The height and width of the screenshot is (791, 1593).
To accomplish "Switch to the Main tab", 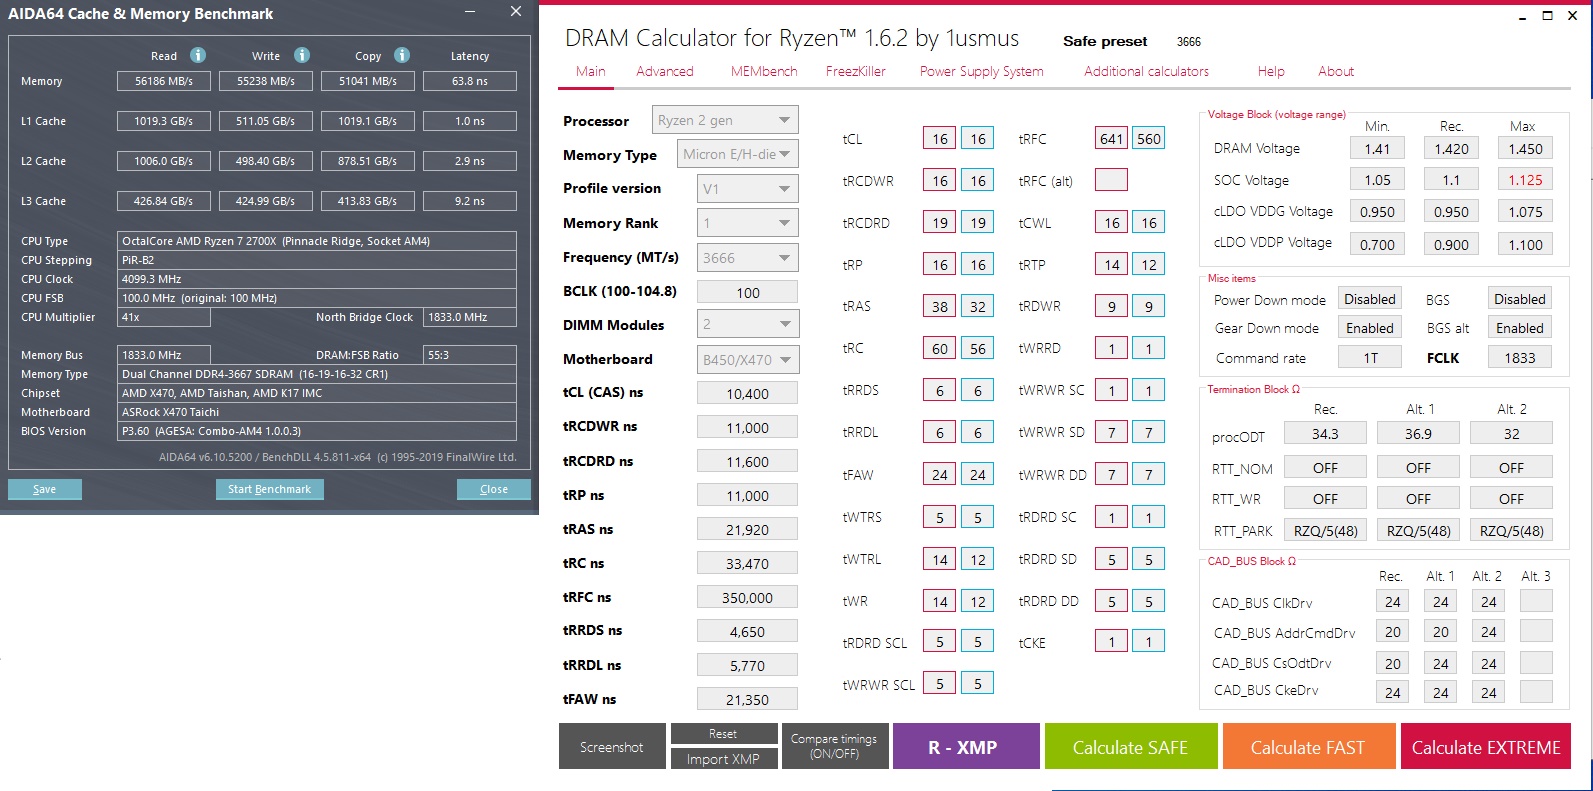I will click(591, 71).
